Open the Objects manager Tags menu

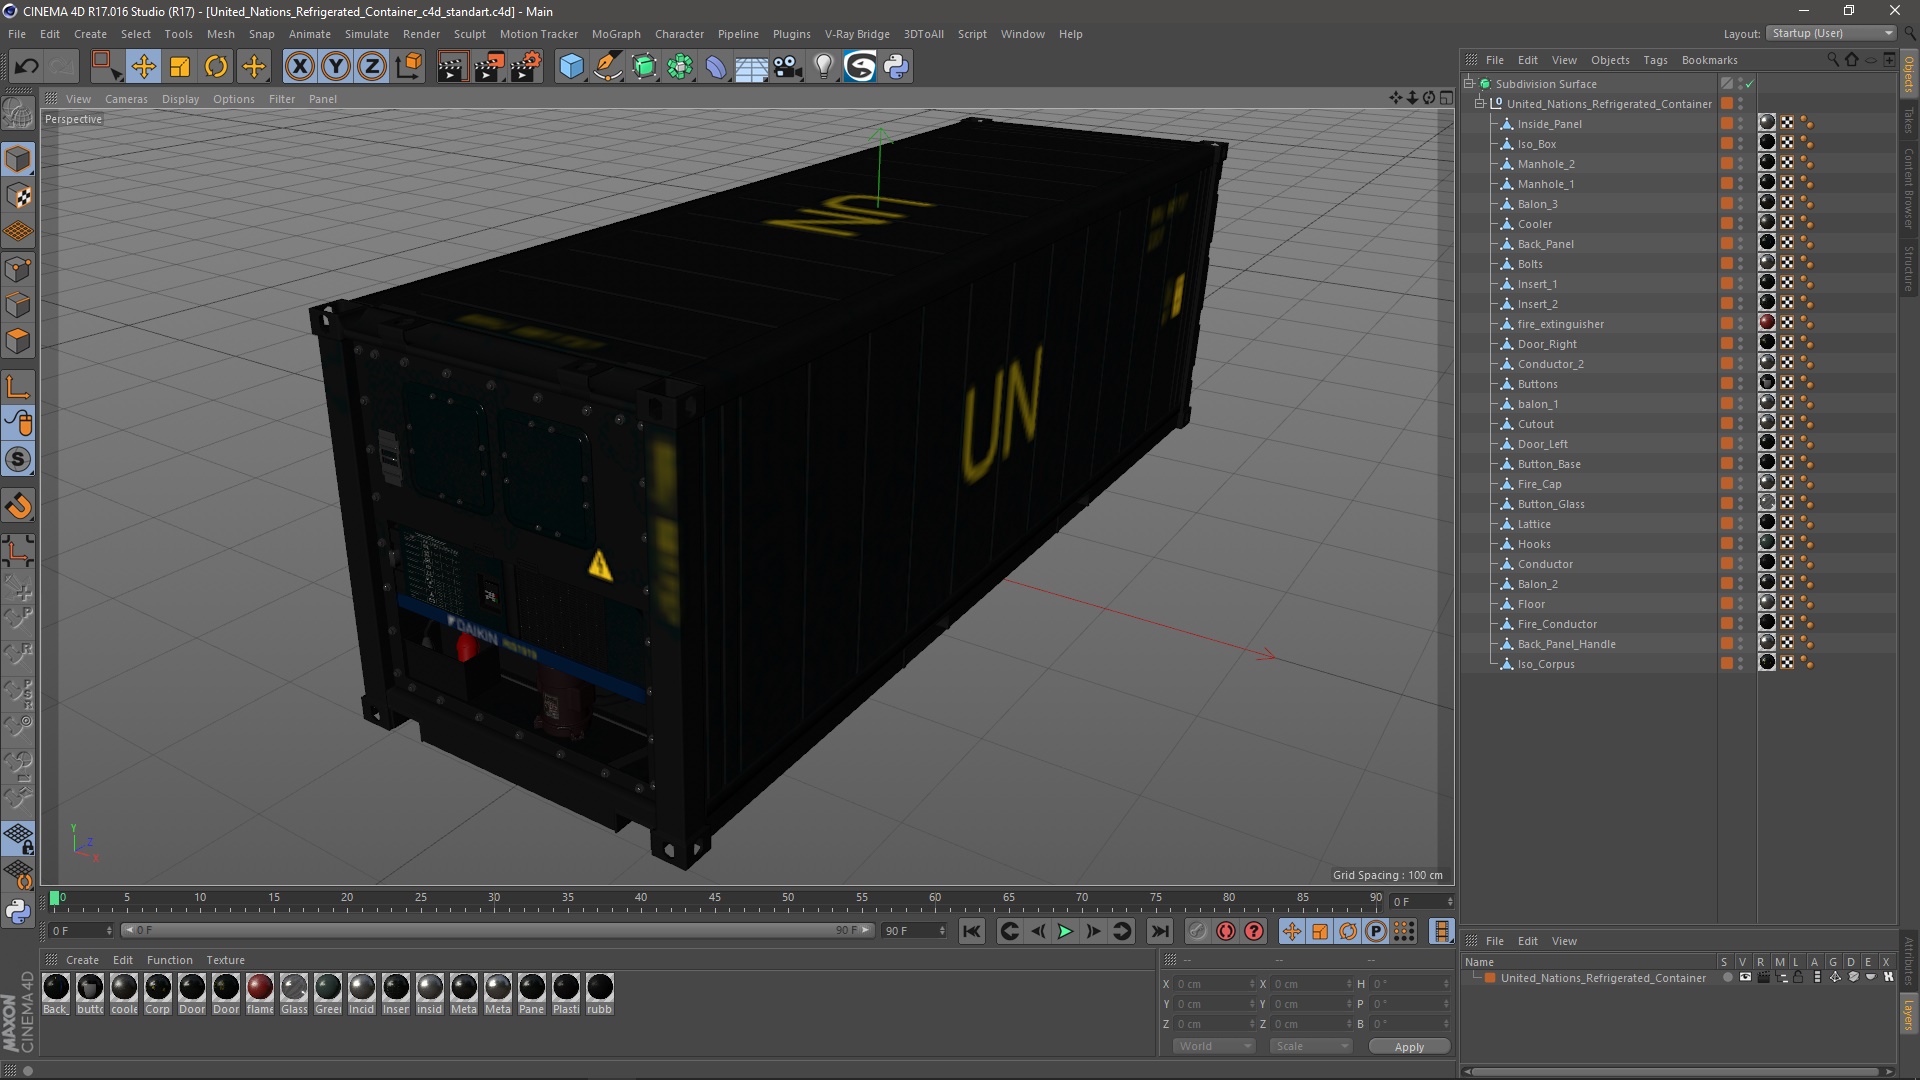(1655, 60)
